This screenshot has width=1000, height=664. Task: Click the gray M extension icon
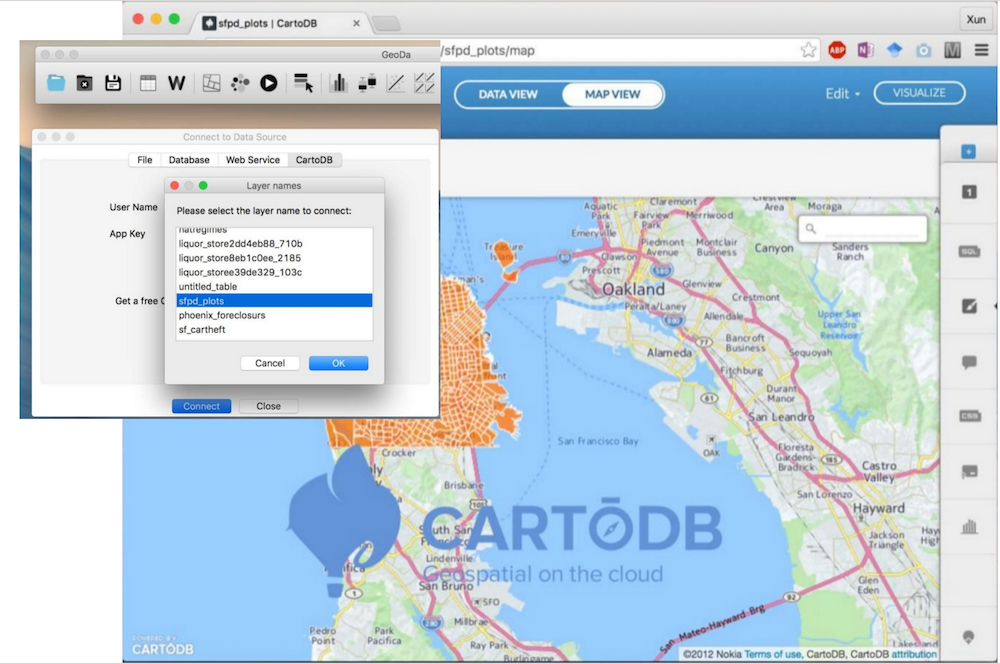click(952, 50)
